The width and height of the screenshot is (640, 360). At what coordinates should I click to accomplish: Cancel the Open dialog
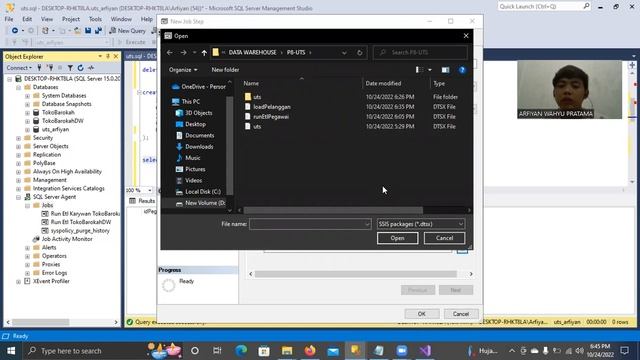click(x=444, y=238)
